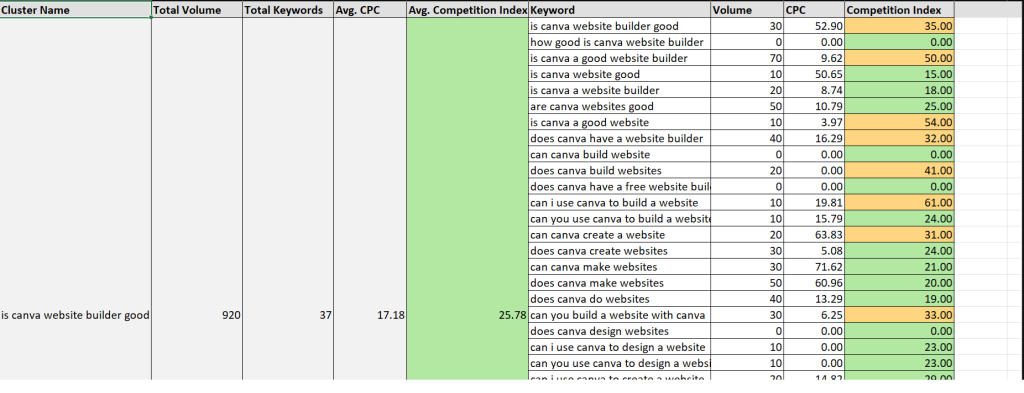Select the competition index value 31.00

[x=899, y=234]
